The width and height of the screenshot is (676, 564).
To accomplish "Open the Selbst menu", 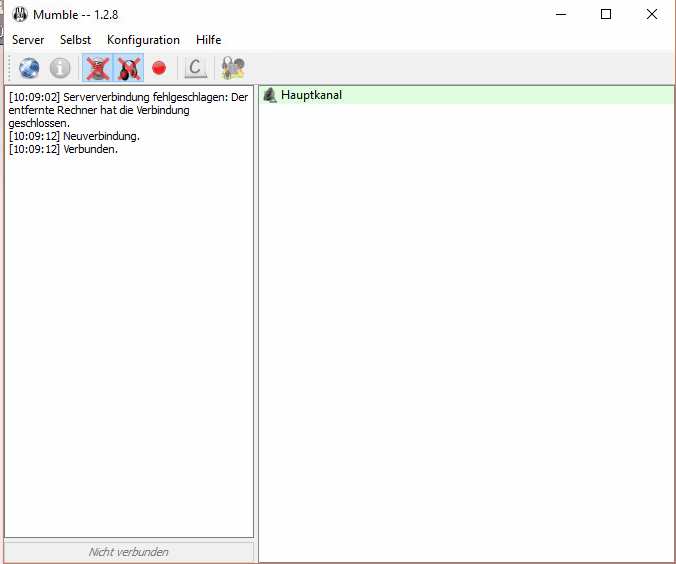I will pos(75,40).
